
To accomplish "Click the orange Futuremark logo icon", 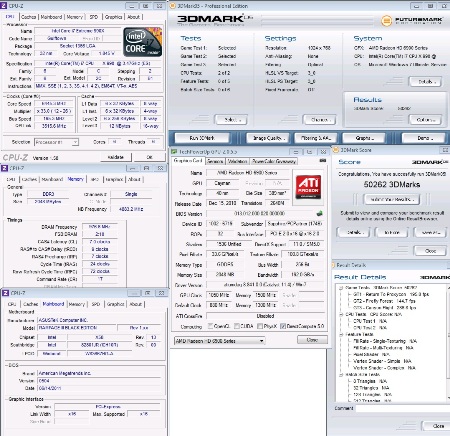I will point(386,21).
